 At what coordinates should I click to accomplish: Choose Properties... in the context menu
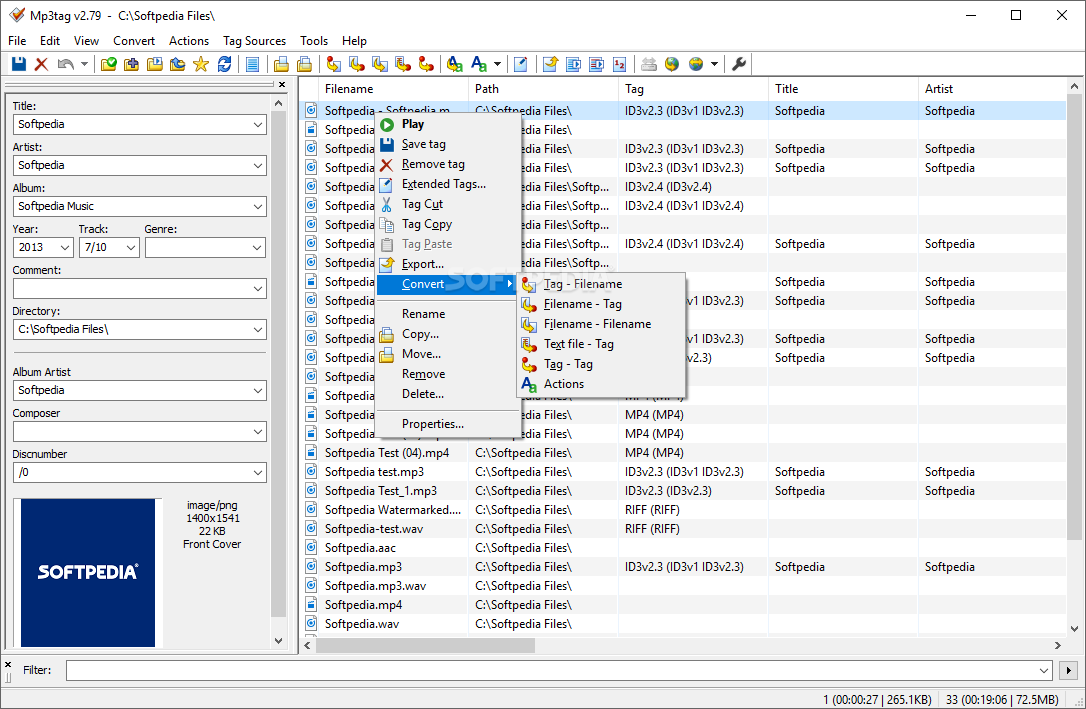pyautogui.click(x=448, y=424)
